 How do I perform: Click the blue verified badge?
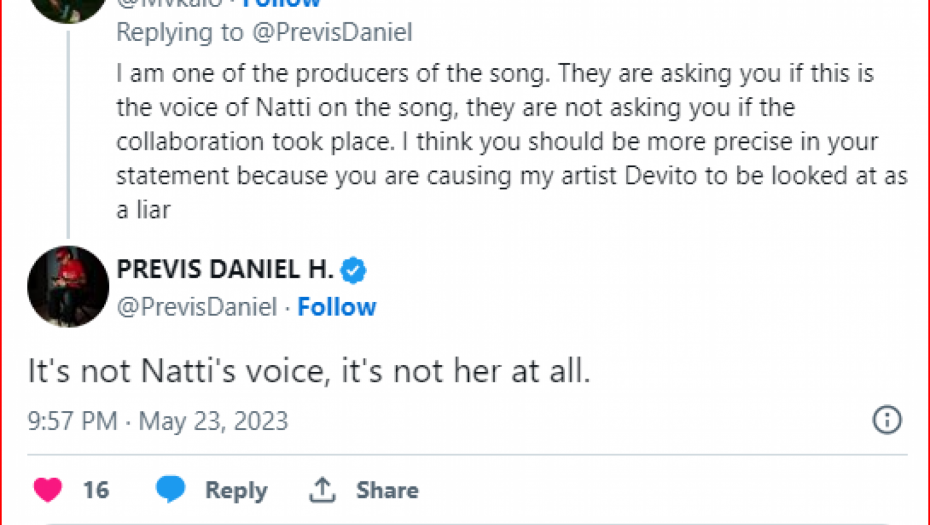click(354, 269)
